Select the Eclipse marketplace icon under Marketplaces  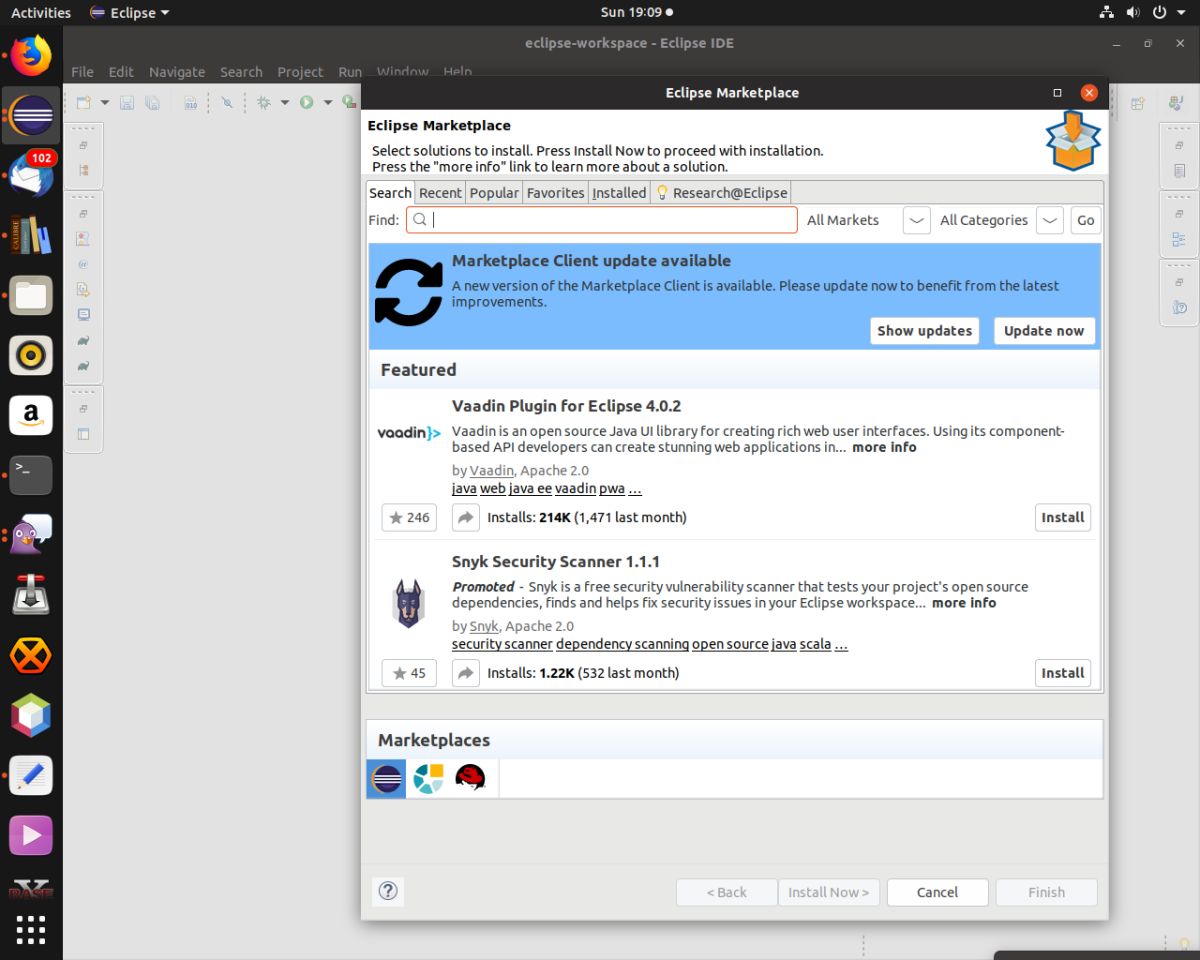386,778
